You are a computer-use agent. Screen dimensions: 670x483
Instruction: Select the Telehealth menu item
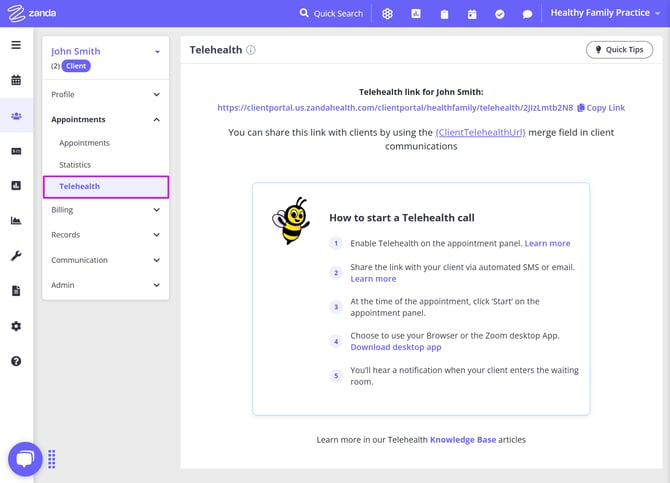[80, 186]
